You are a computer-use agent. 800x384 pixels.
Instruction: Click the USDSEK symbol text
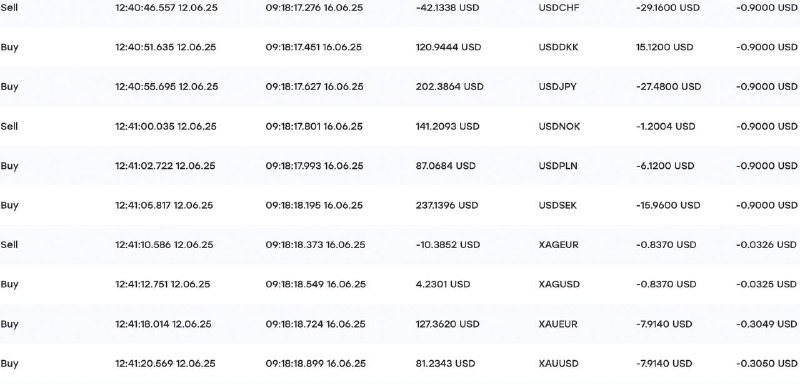[557, 205]
